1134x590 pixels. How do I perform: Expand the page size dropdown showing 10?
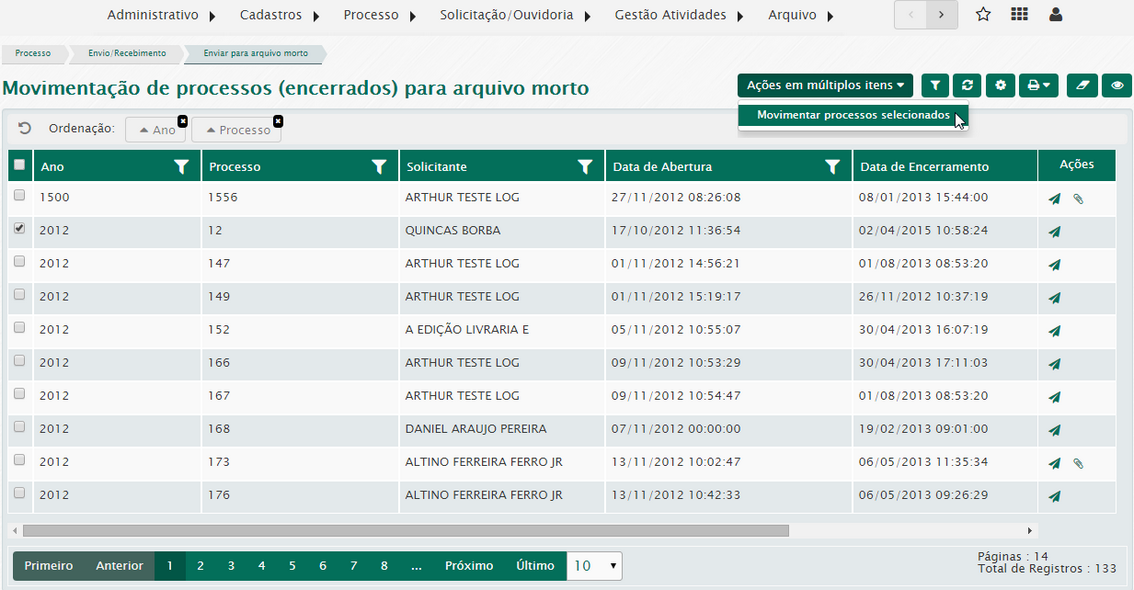(595, 566)
